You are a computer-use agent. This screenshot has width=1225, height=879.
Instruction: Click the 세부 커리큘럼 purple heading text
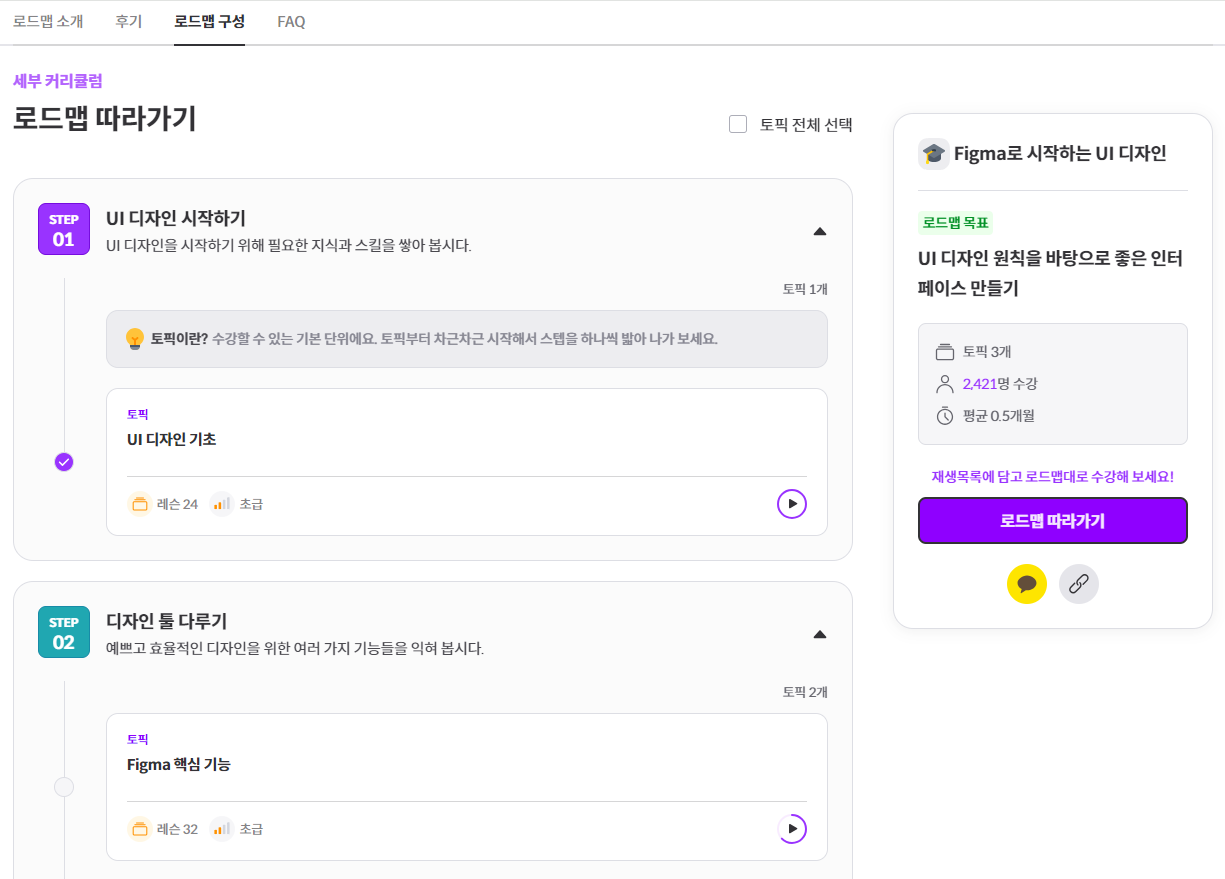pyautogui.click(x=58, y=81)
